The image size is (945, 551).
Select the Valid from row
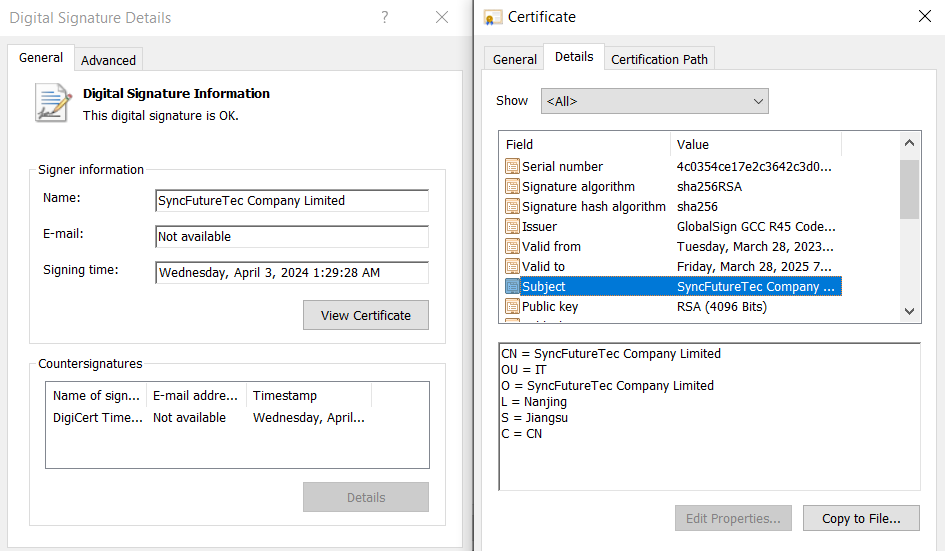click(x=673, y=247)
